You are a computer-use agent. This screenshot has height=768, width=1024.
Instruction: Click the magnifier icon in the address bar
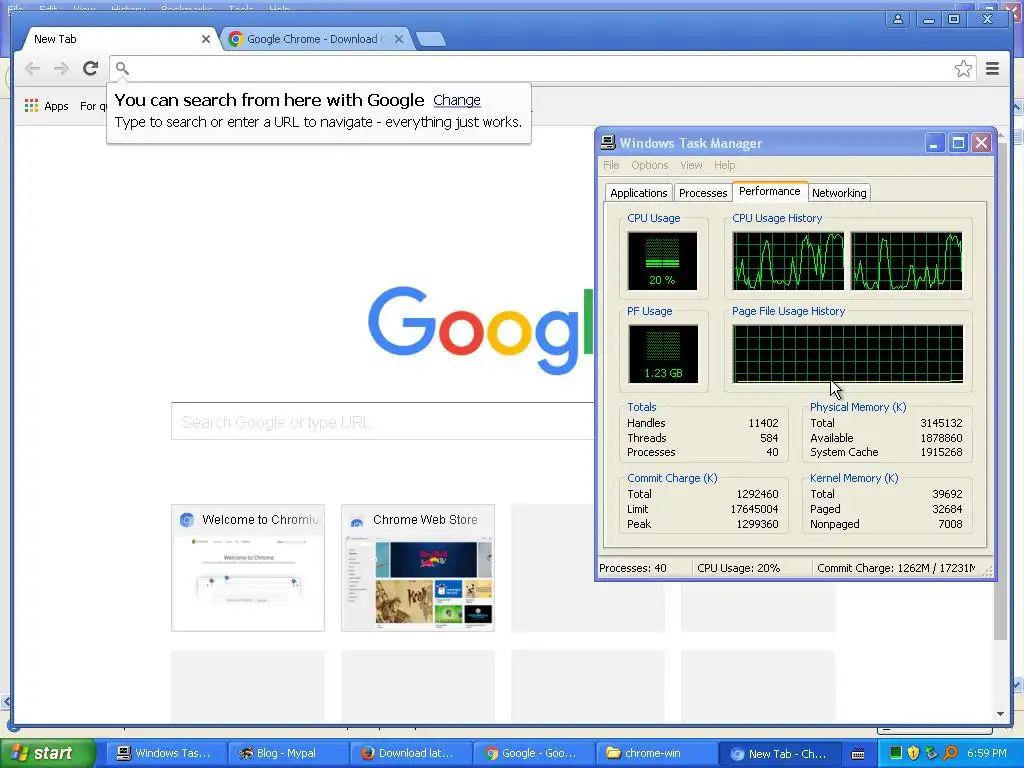[x=122, y=68]
